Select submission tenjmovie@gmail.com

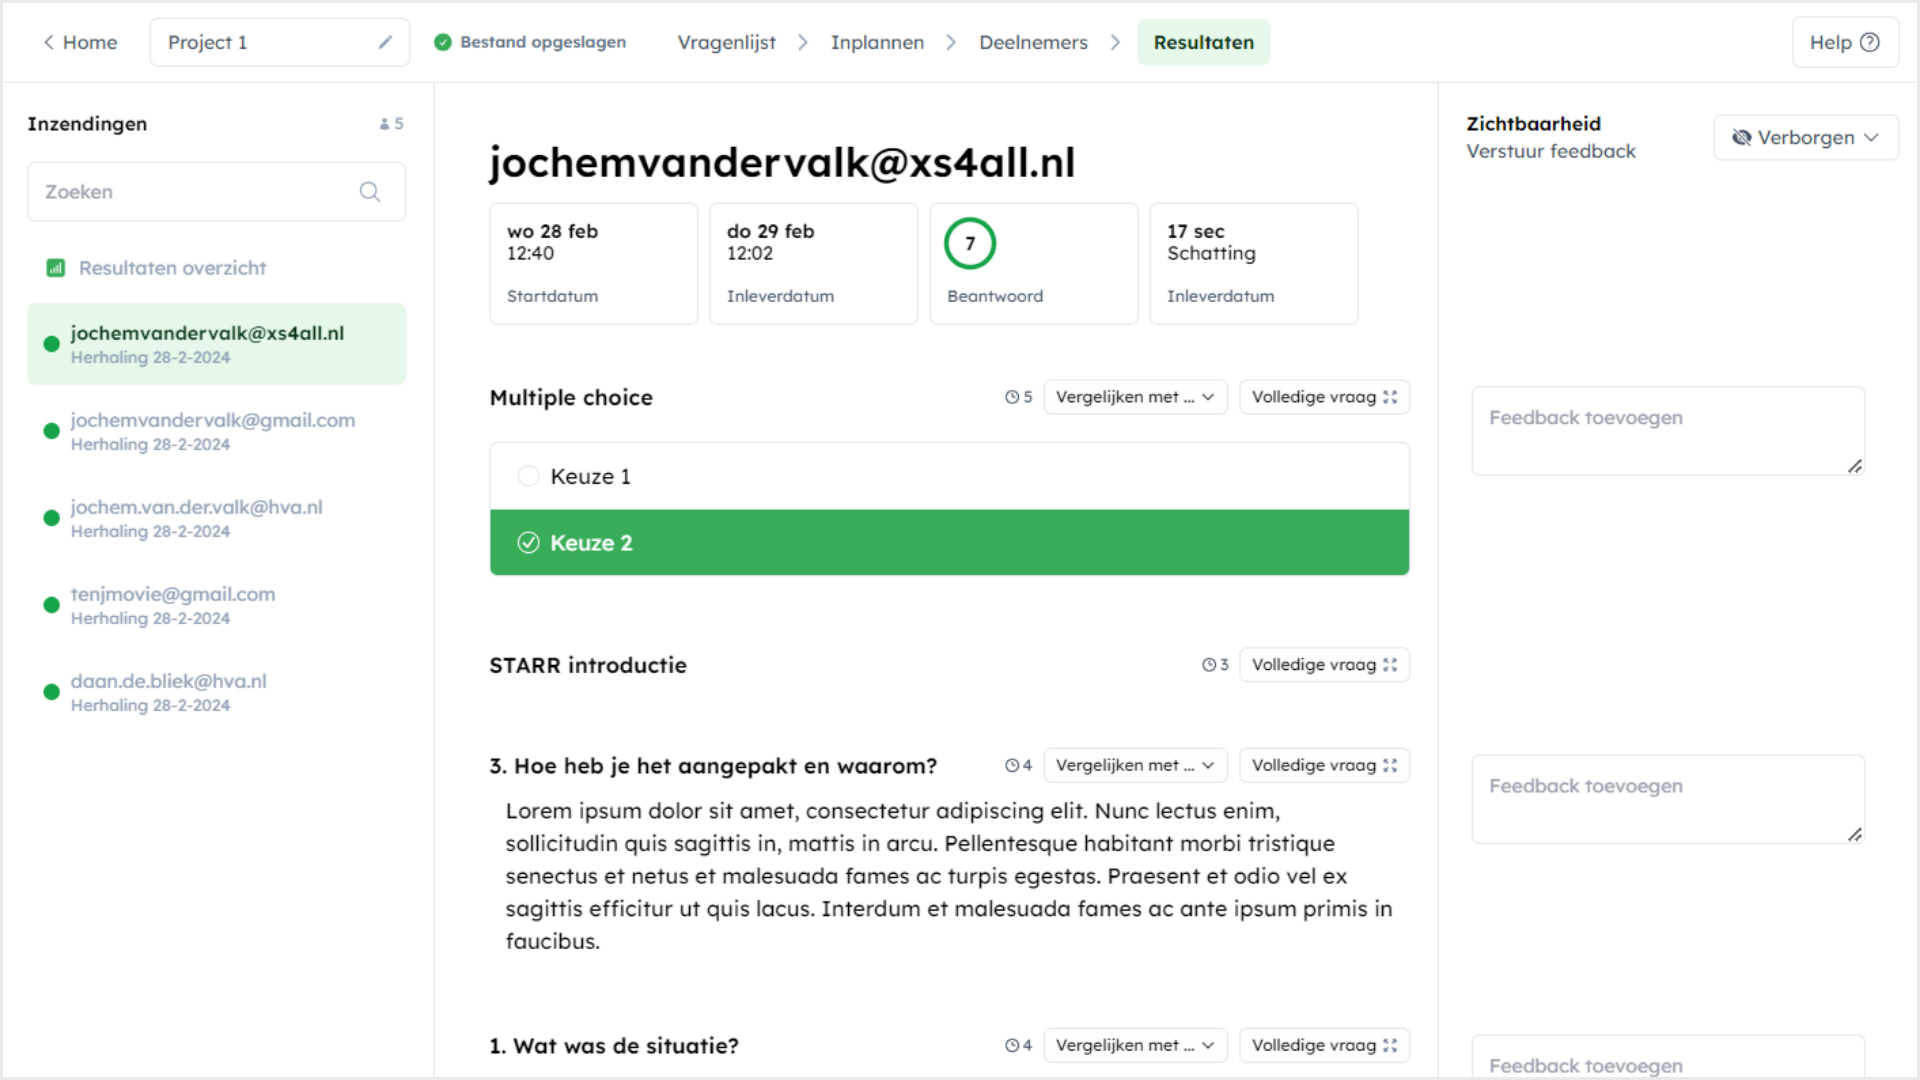pyautogui.click(x=216, y=605)
